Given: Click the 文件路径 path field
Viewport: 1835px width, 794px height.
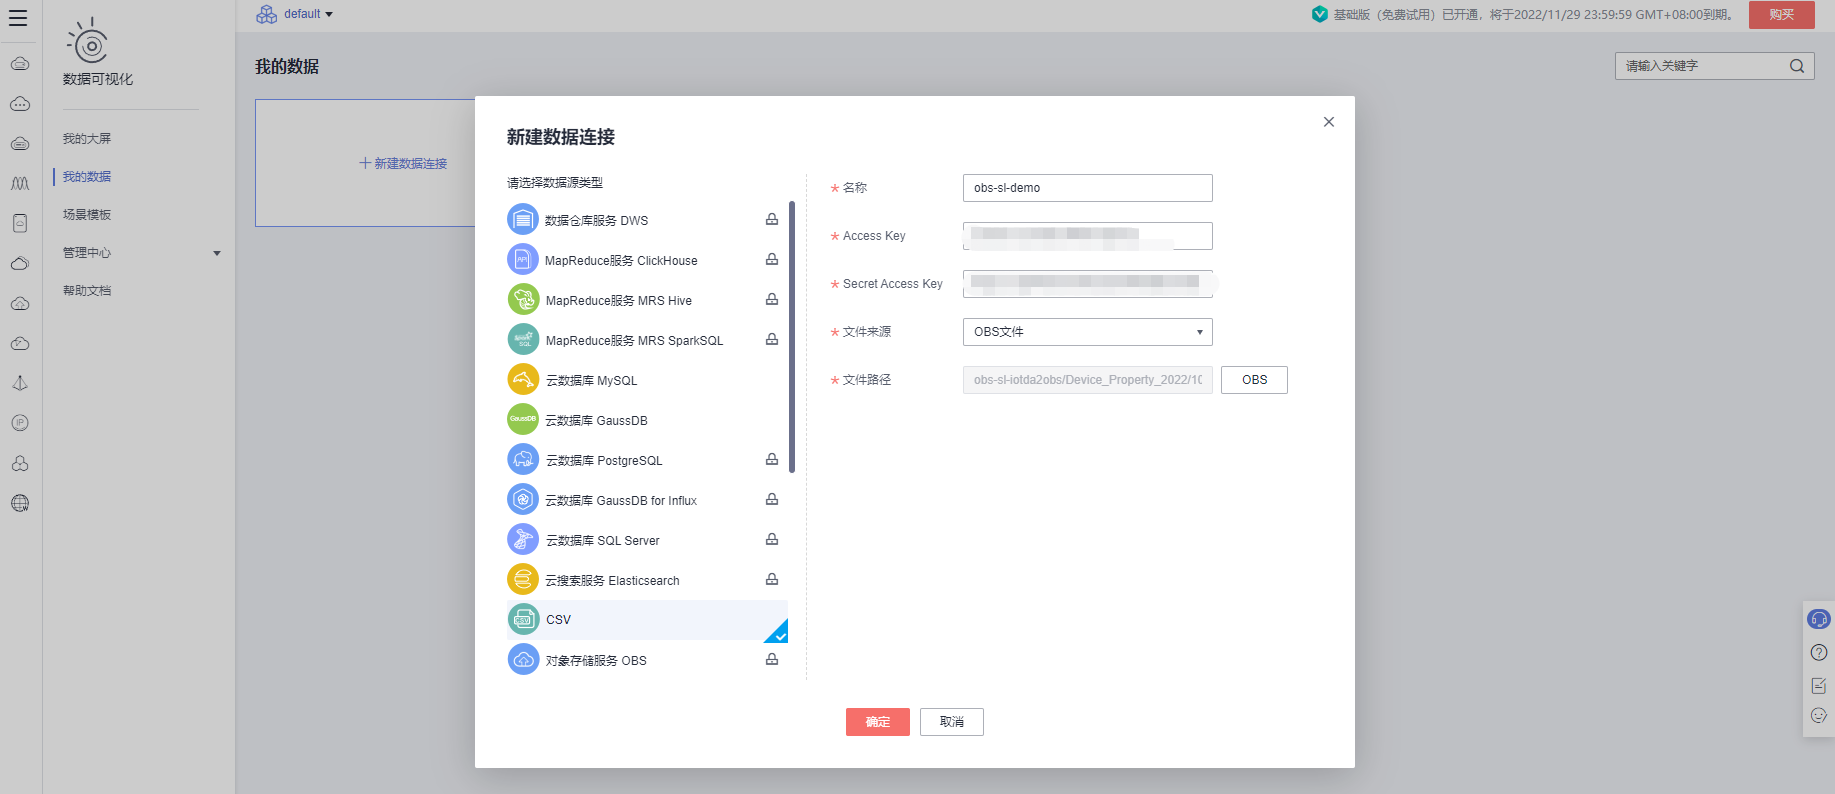Looking at the screenshot, I should (x=1087, y=380).
